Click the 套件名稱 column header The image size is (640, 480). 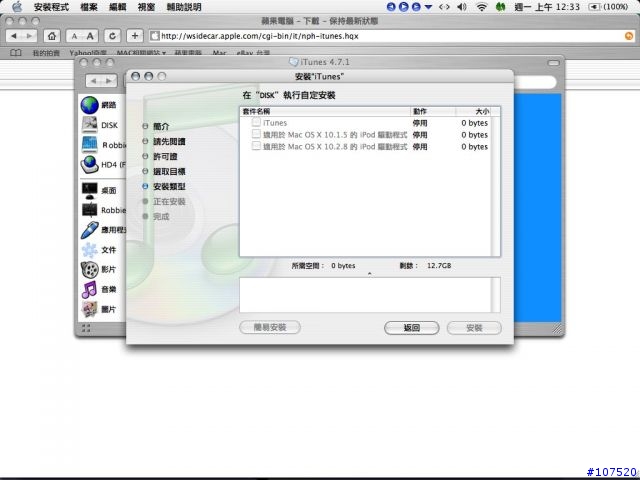click(325, 111)
